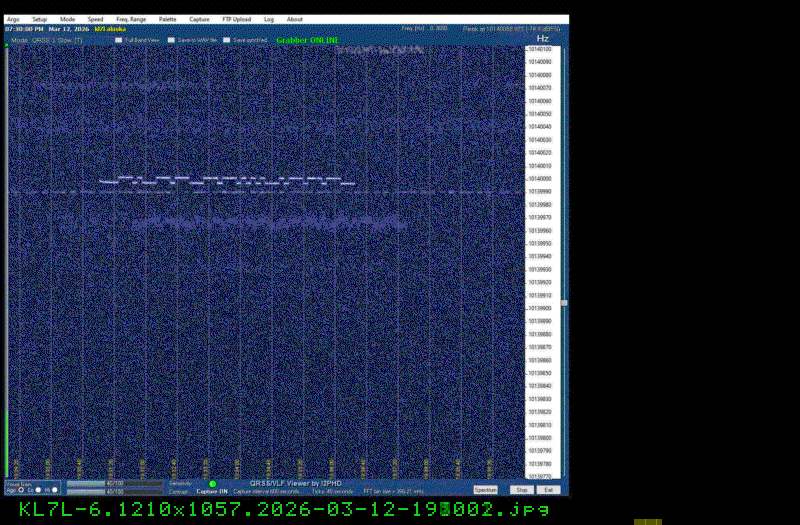Click the green Capture ON indicator

(213, 484)
